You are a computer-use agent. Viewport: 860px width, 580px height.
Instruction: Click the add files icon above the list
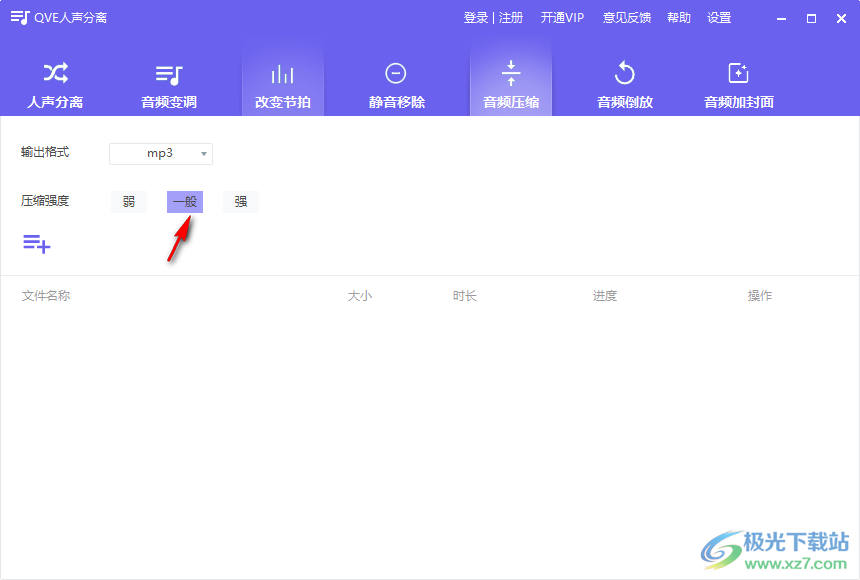pos(36,243)
